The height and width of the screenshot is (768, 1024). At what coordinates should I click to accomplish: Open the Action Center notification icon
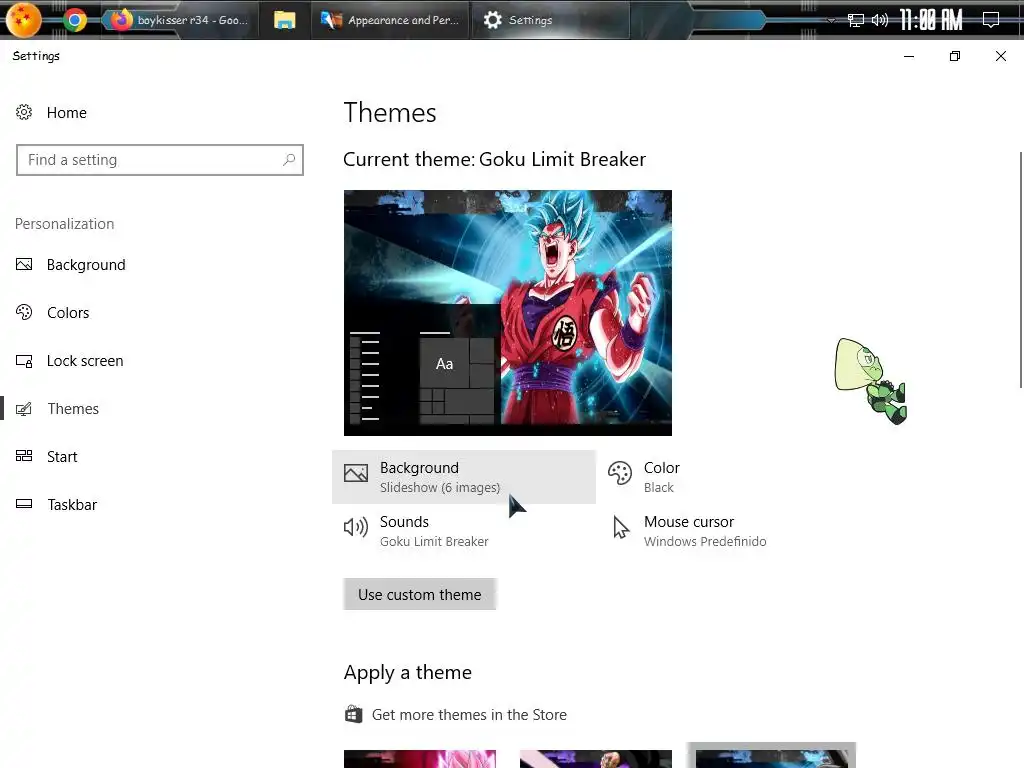(991, 20)
